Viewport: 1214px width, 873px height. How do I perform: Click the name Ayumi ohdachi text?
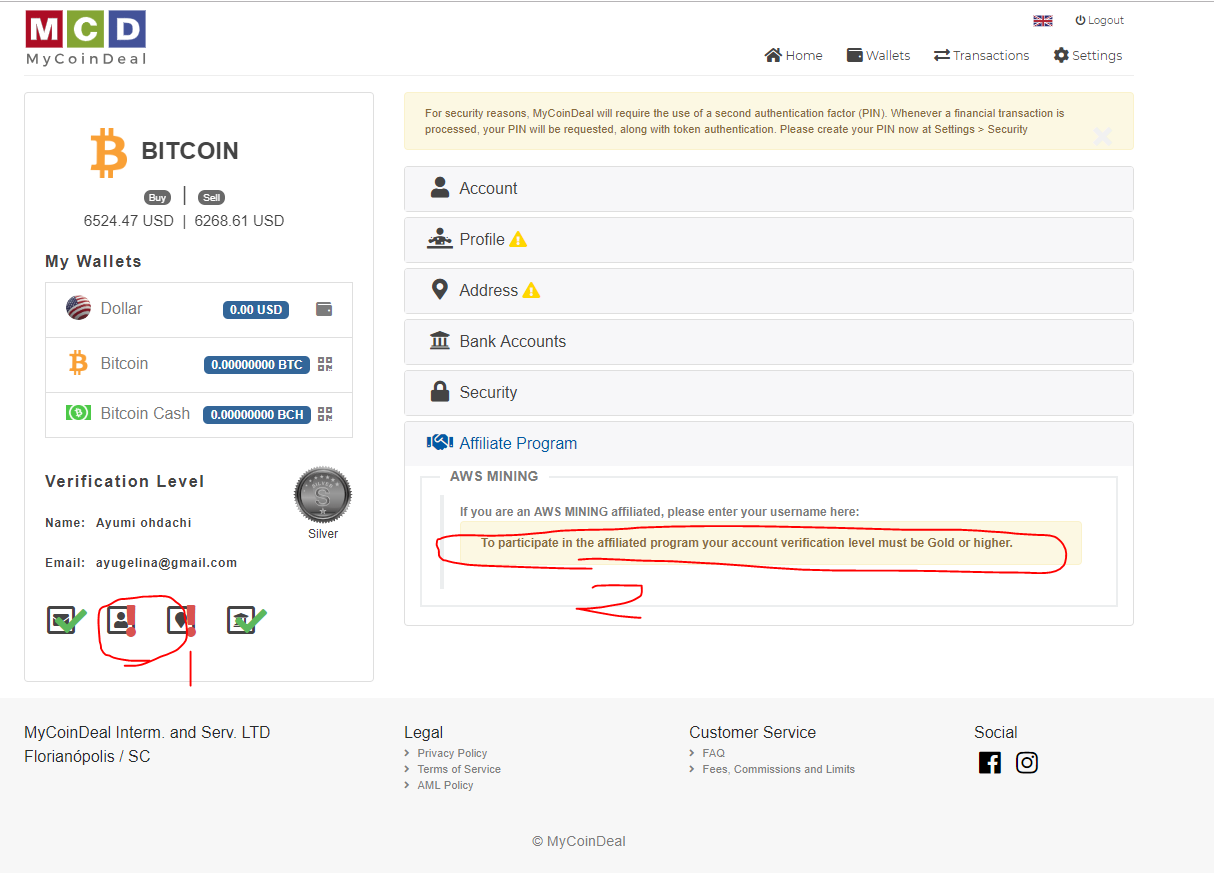click(x=144, y=523)
